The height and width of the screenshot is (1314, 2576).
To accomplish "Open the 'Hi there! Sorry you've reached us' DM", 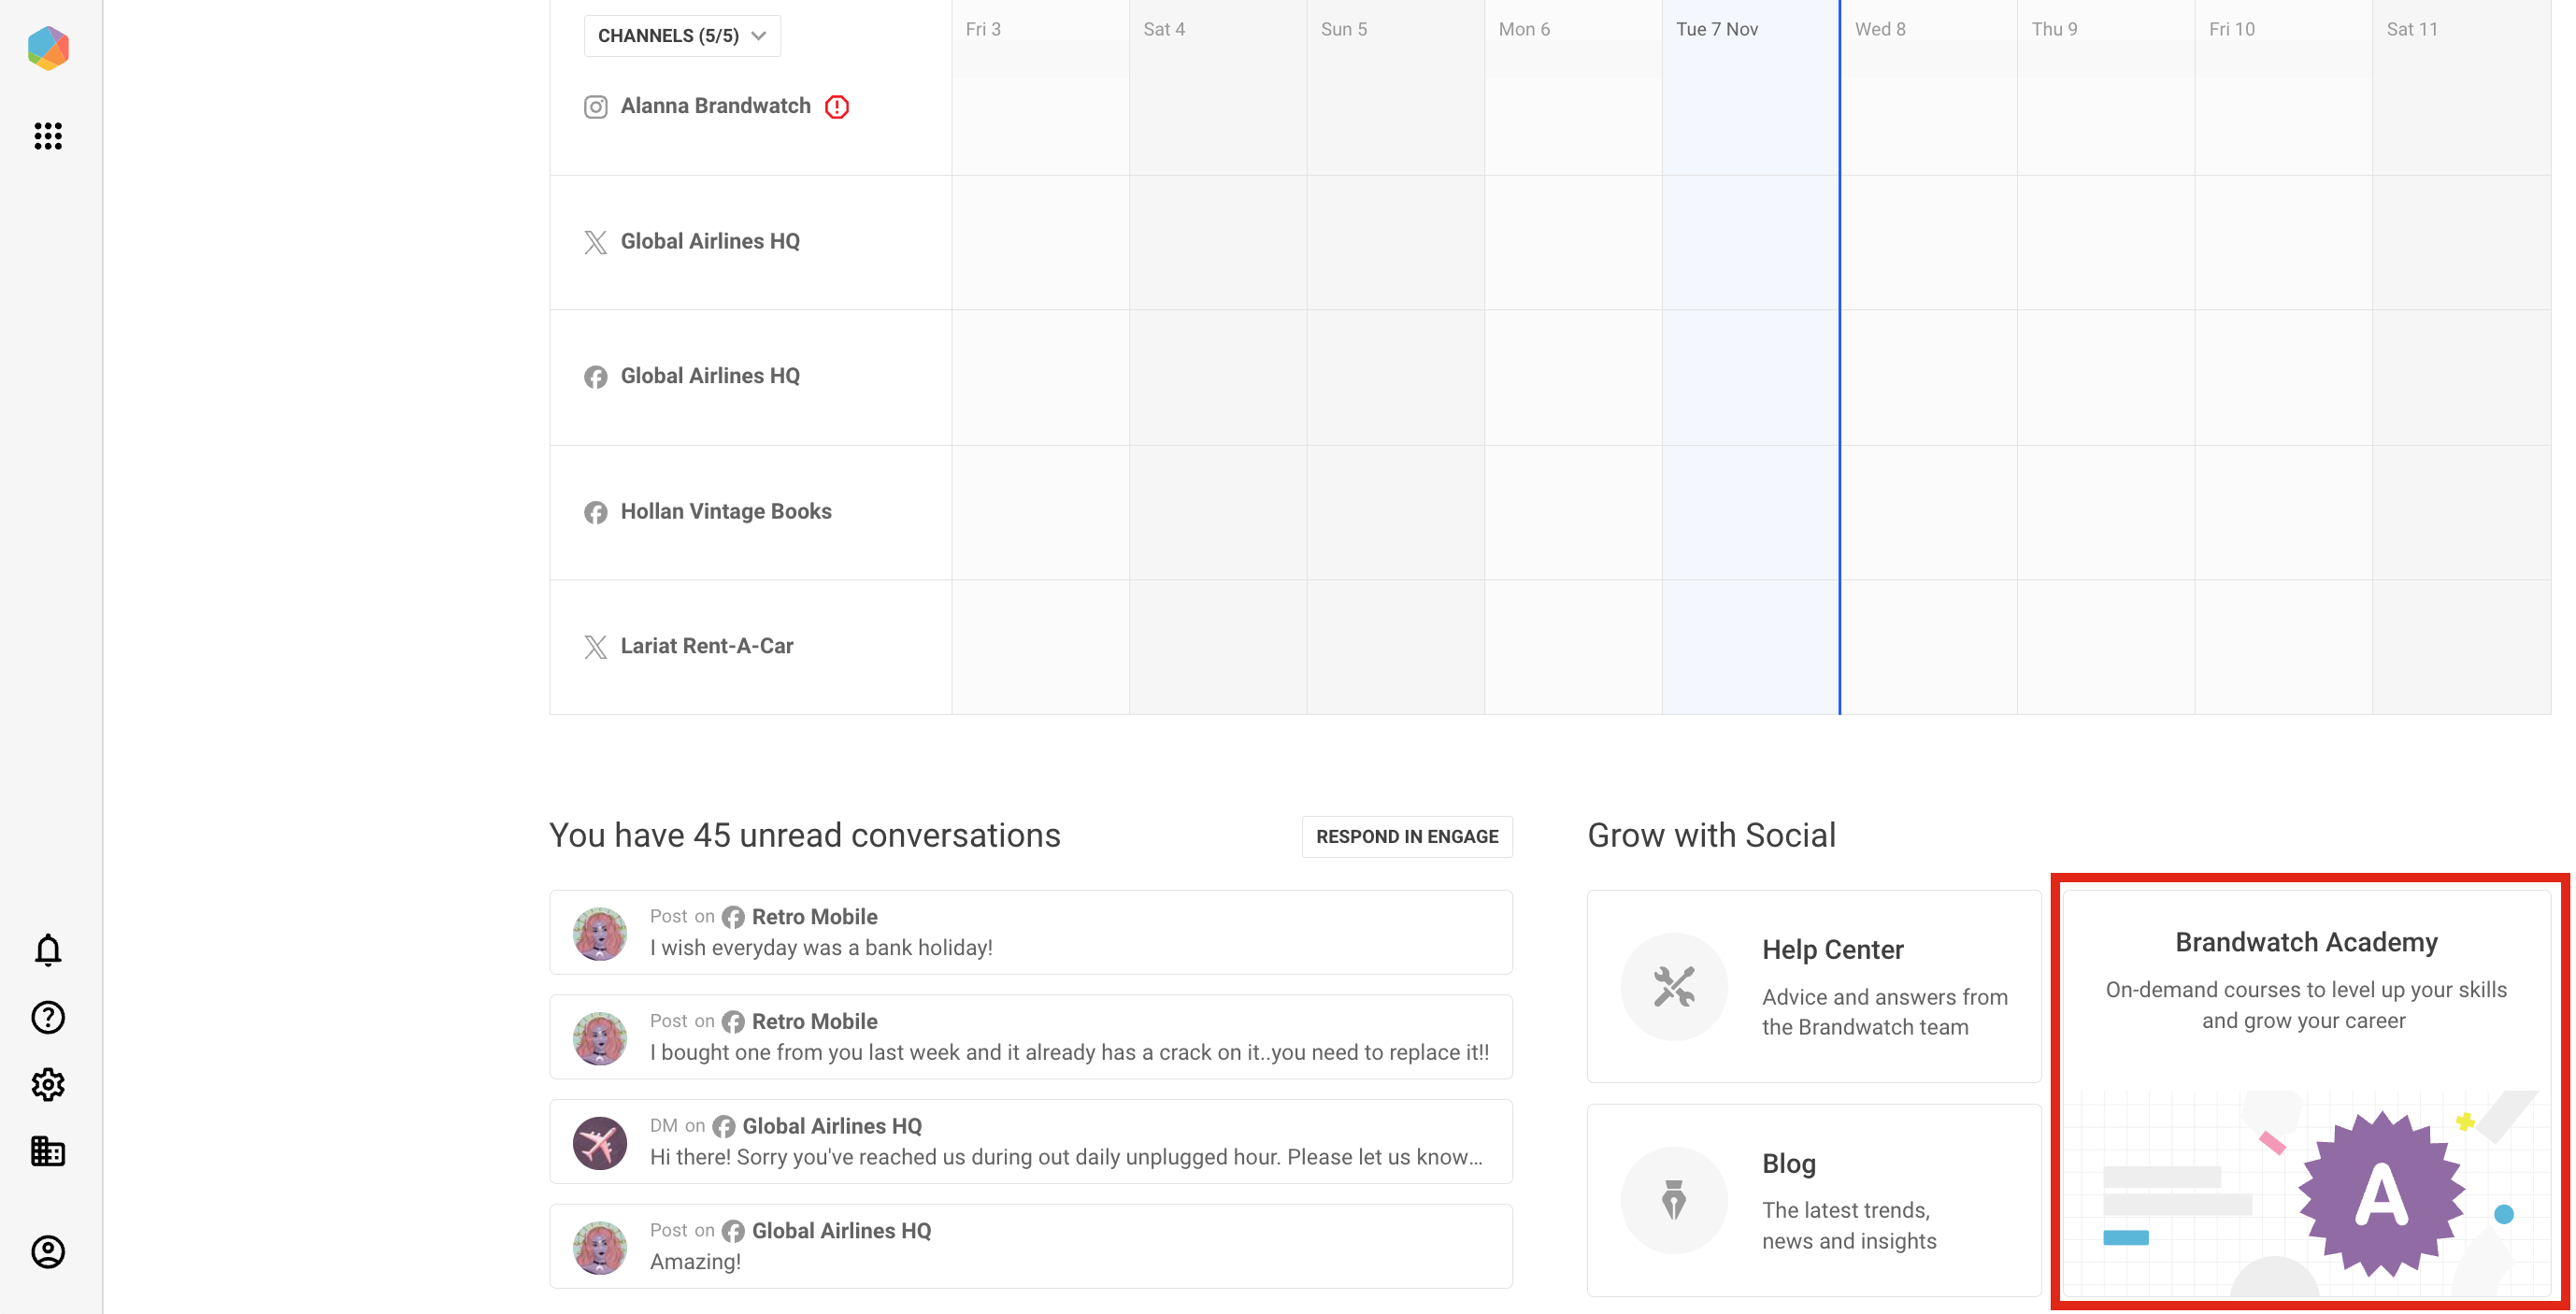I will pyautogui.click(x=1030, y=1142).
